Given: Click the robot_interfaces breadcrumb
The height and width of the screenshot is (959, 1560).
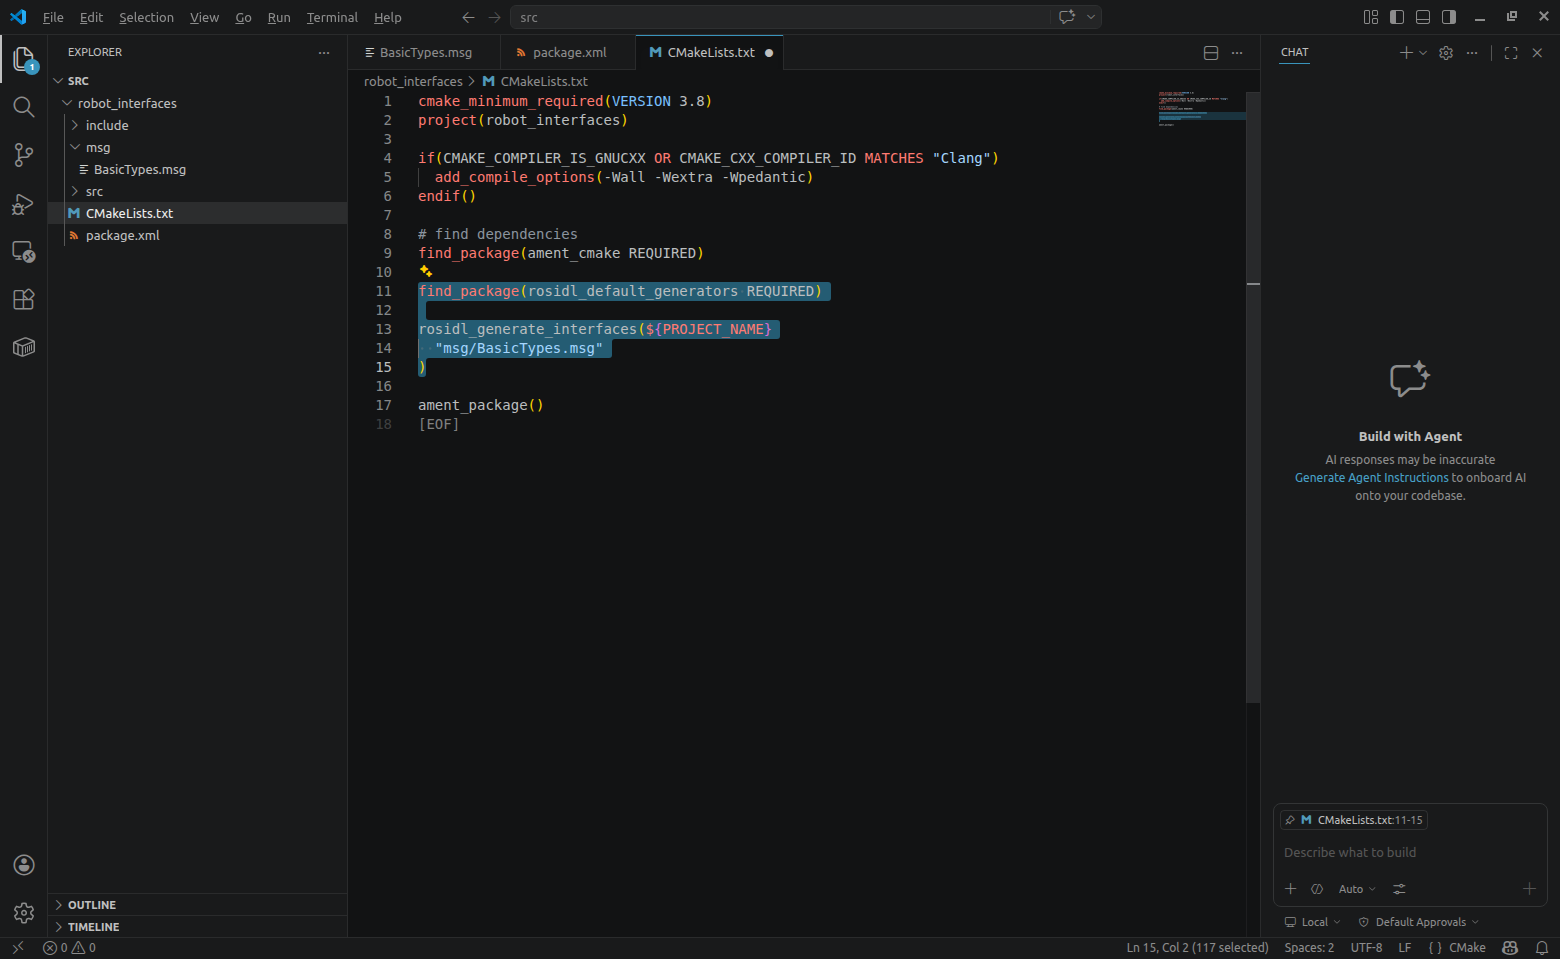Looking at the screenshot, I should [413, 81].
